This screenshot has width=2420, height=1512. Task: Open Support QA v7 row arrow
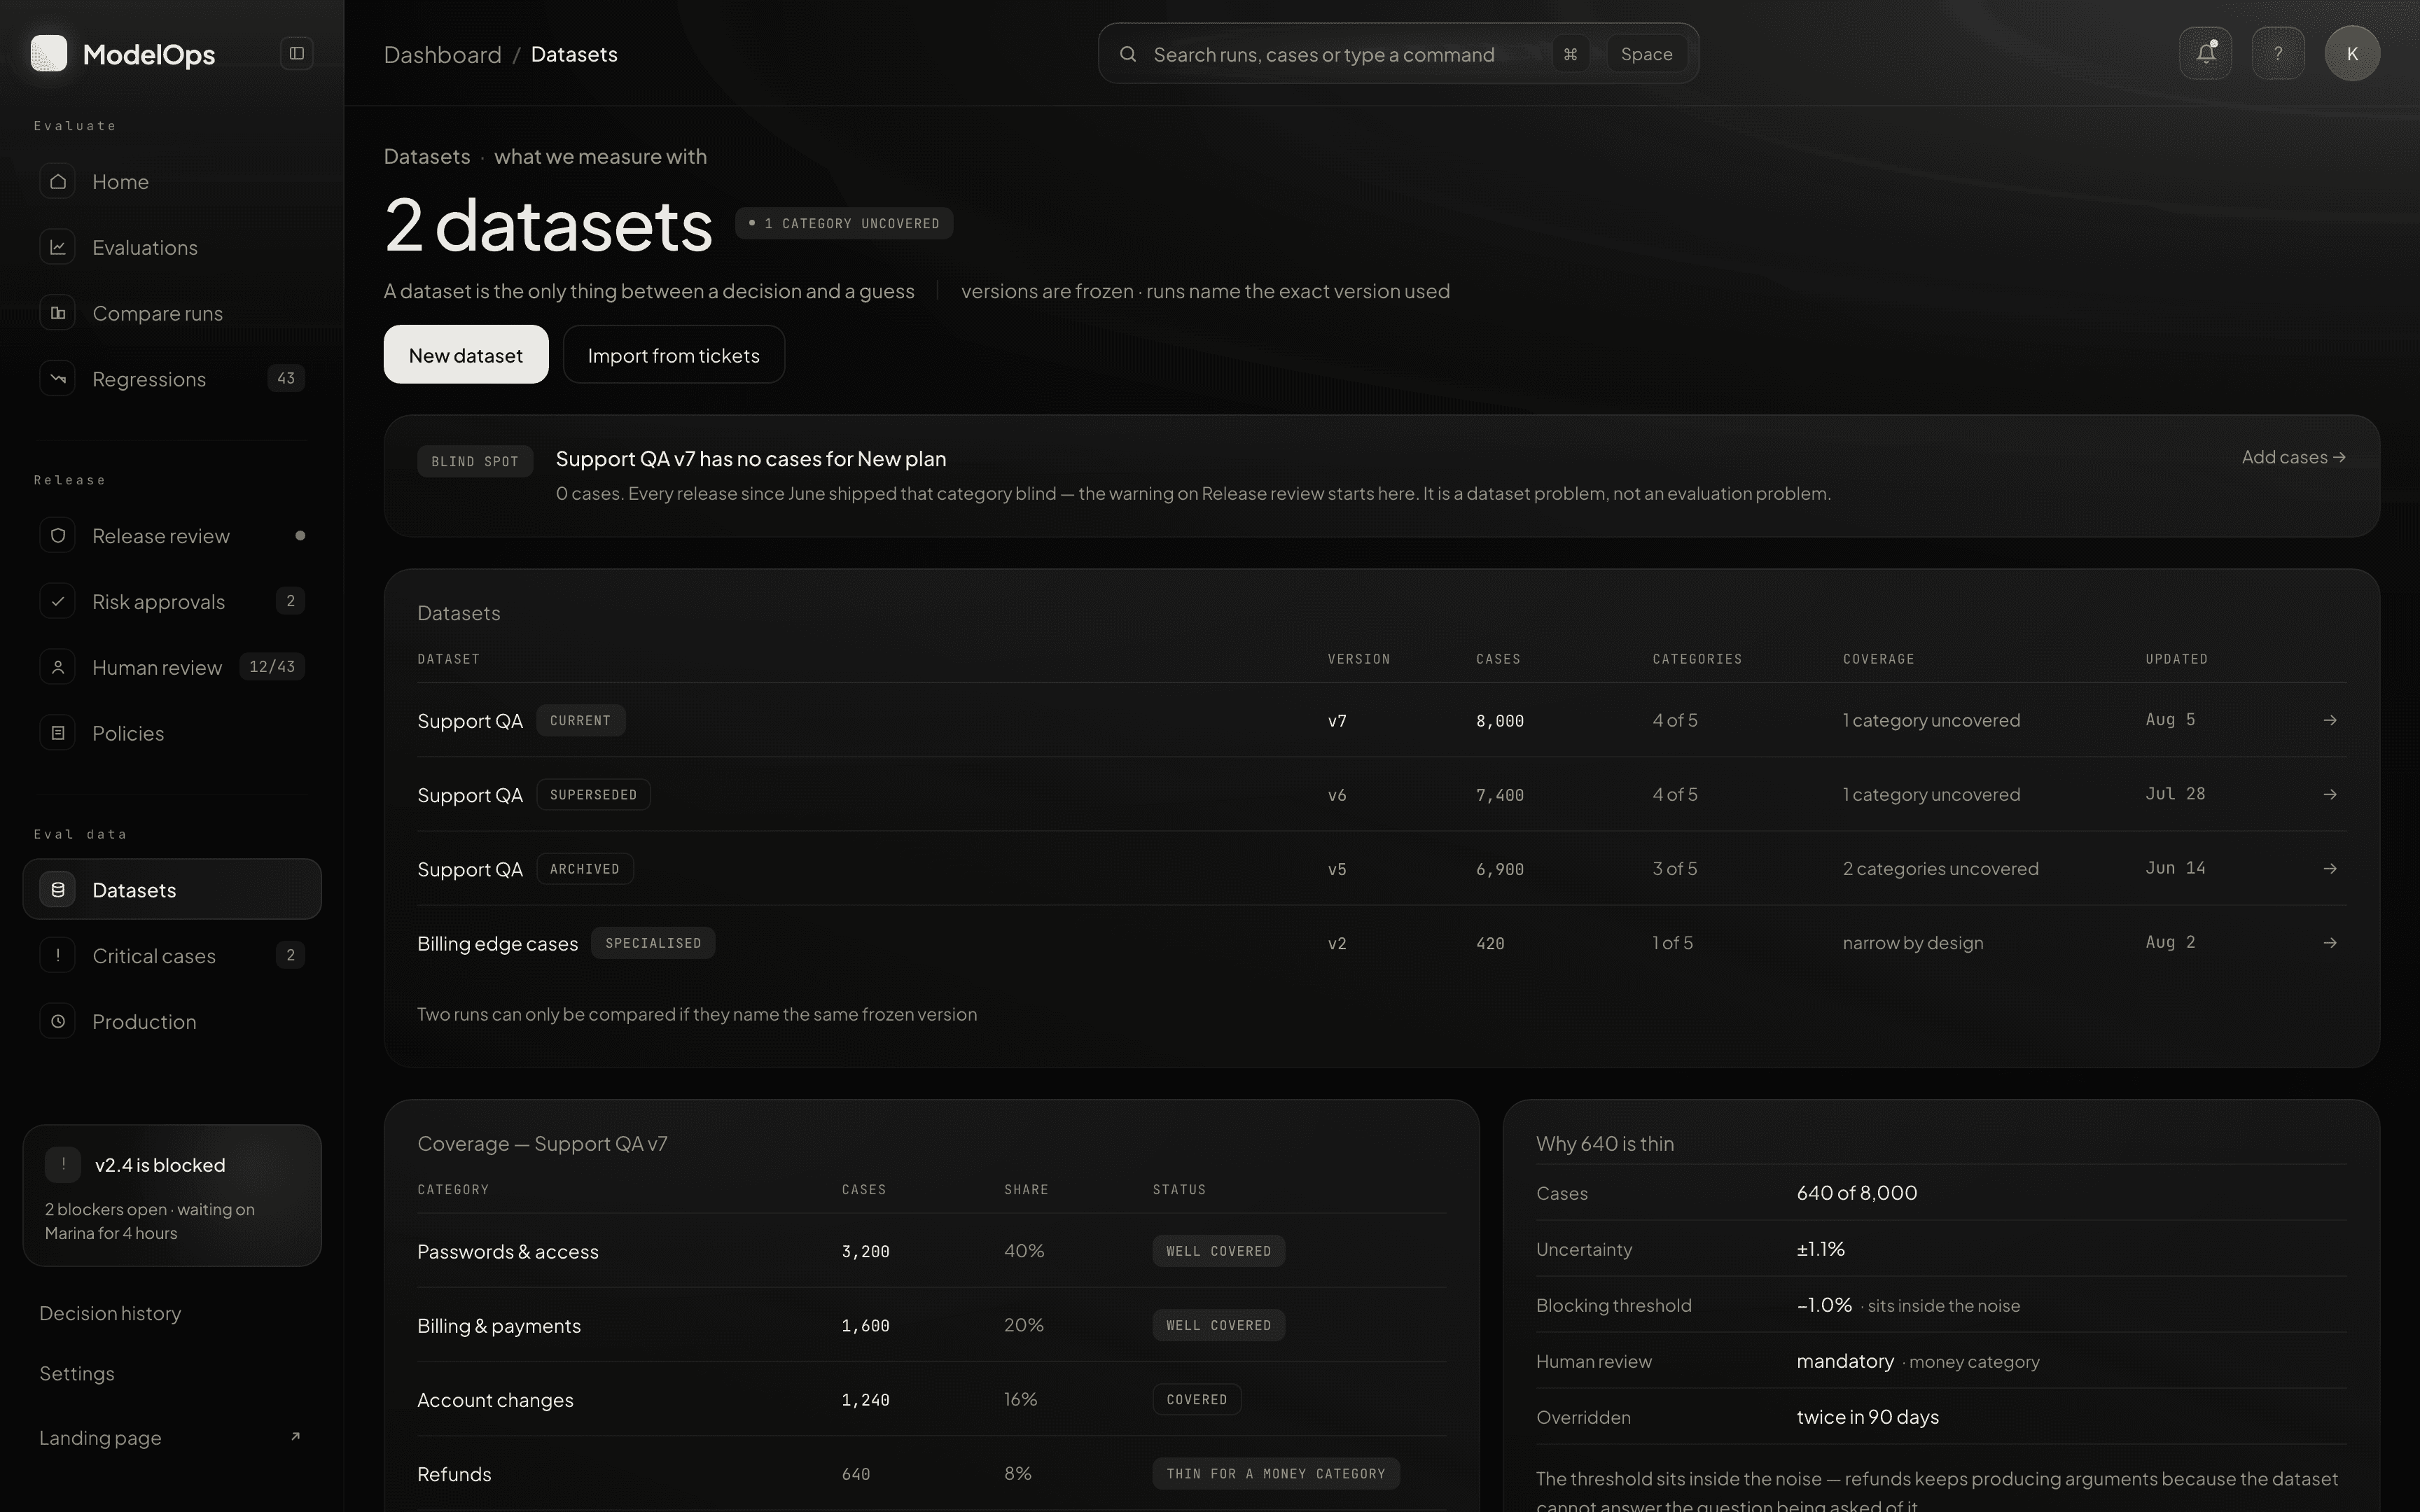[2330, 720]
